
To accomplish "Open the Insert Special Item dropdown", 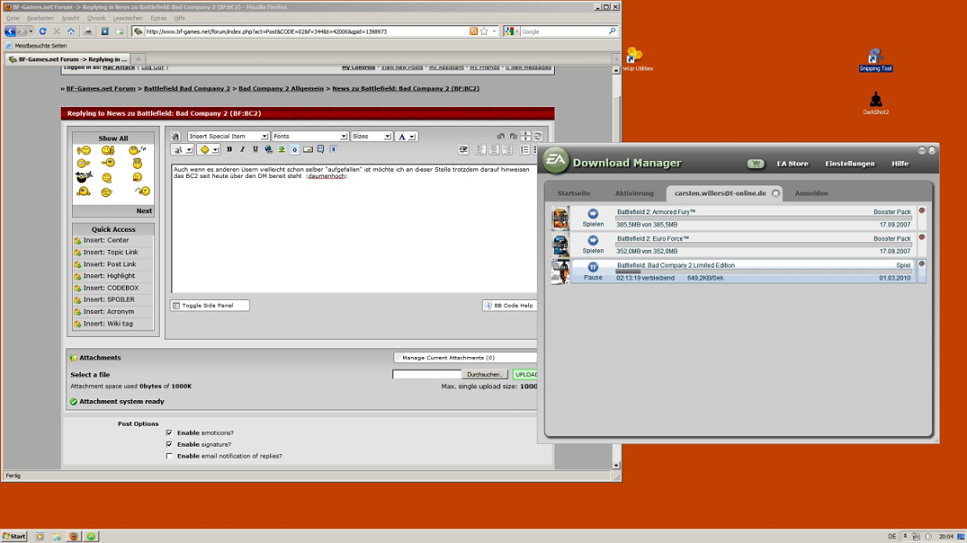I will point(228,136).
